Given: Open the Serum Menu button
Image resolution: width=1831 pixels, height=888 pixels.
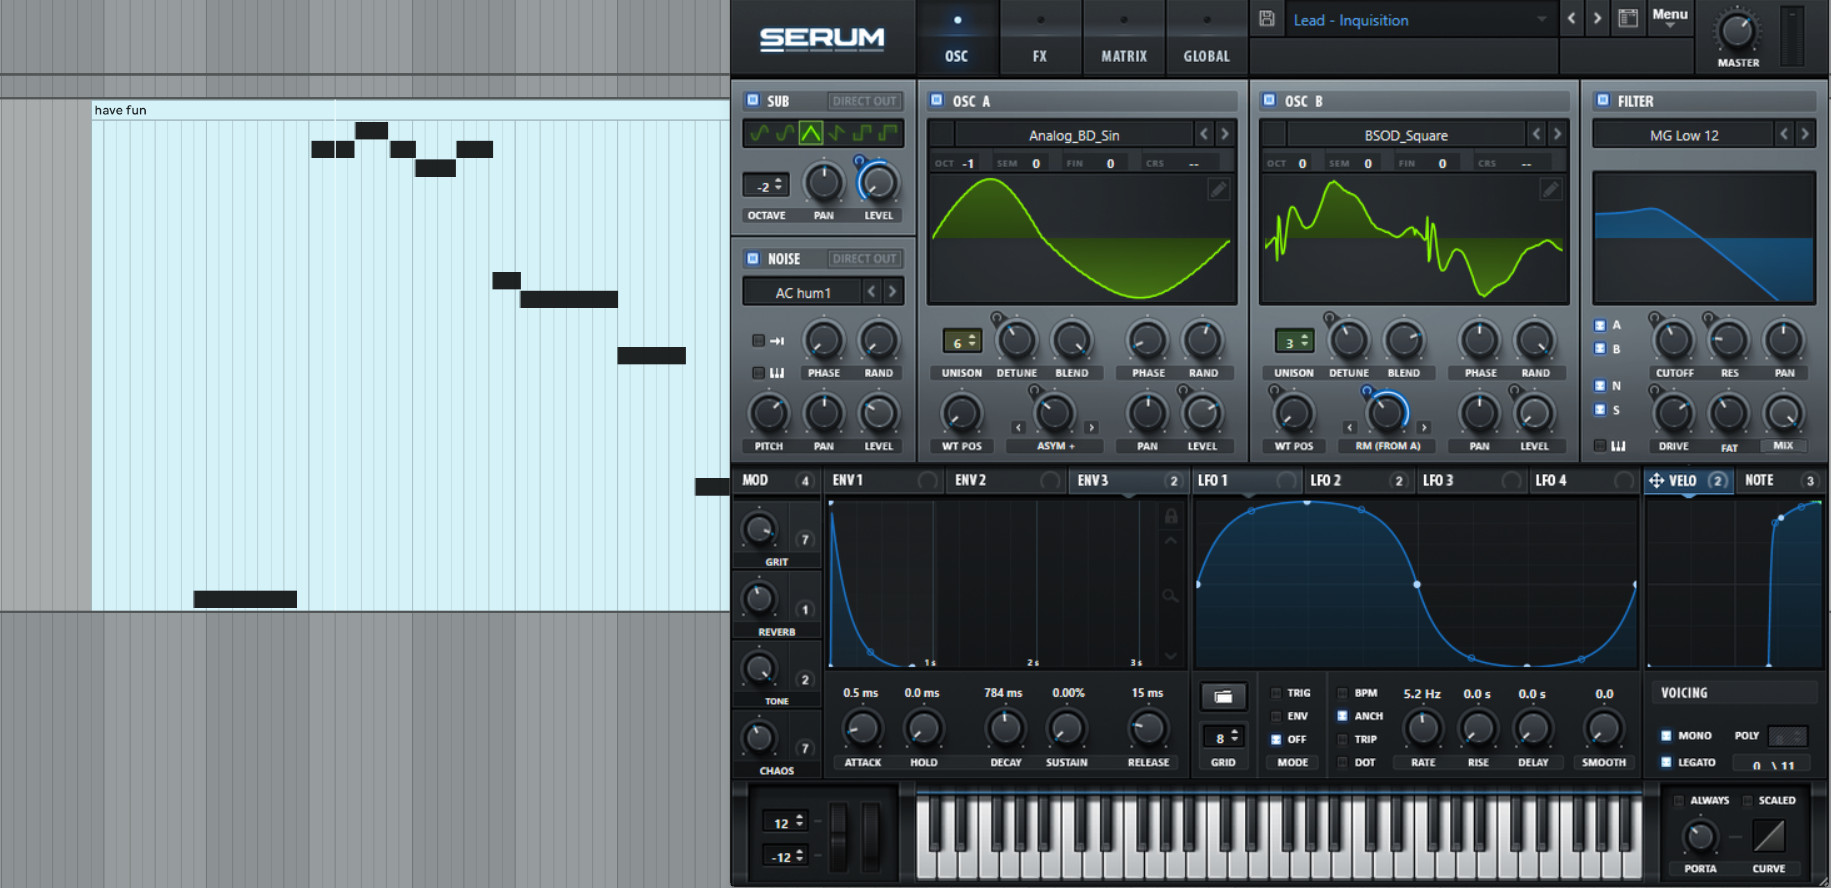Looking at the screenshot, I should pos(1669,16).
